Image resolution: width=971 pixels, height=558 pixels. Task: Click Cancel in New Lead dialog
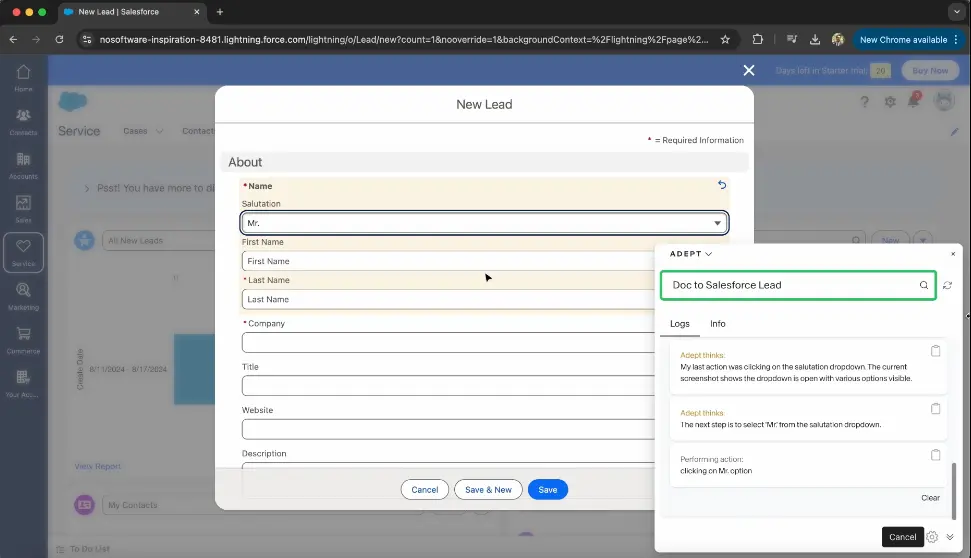tap(425, 490)
